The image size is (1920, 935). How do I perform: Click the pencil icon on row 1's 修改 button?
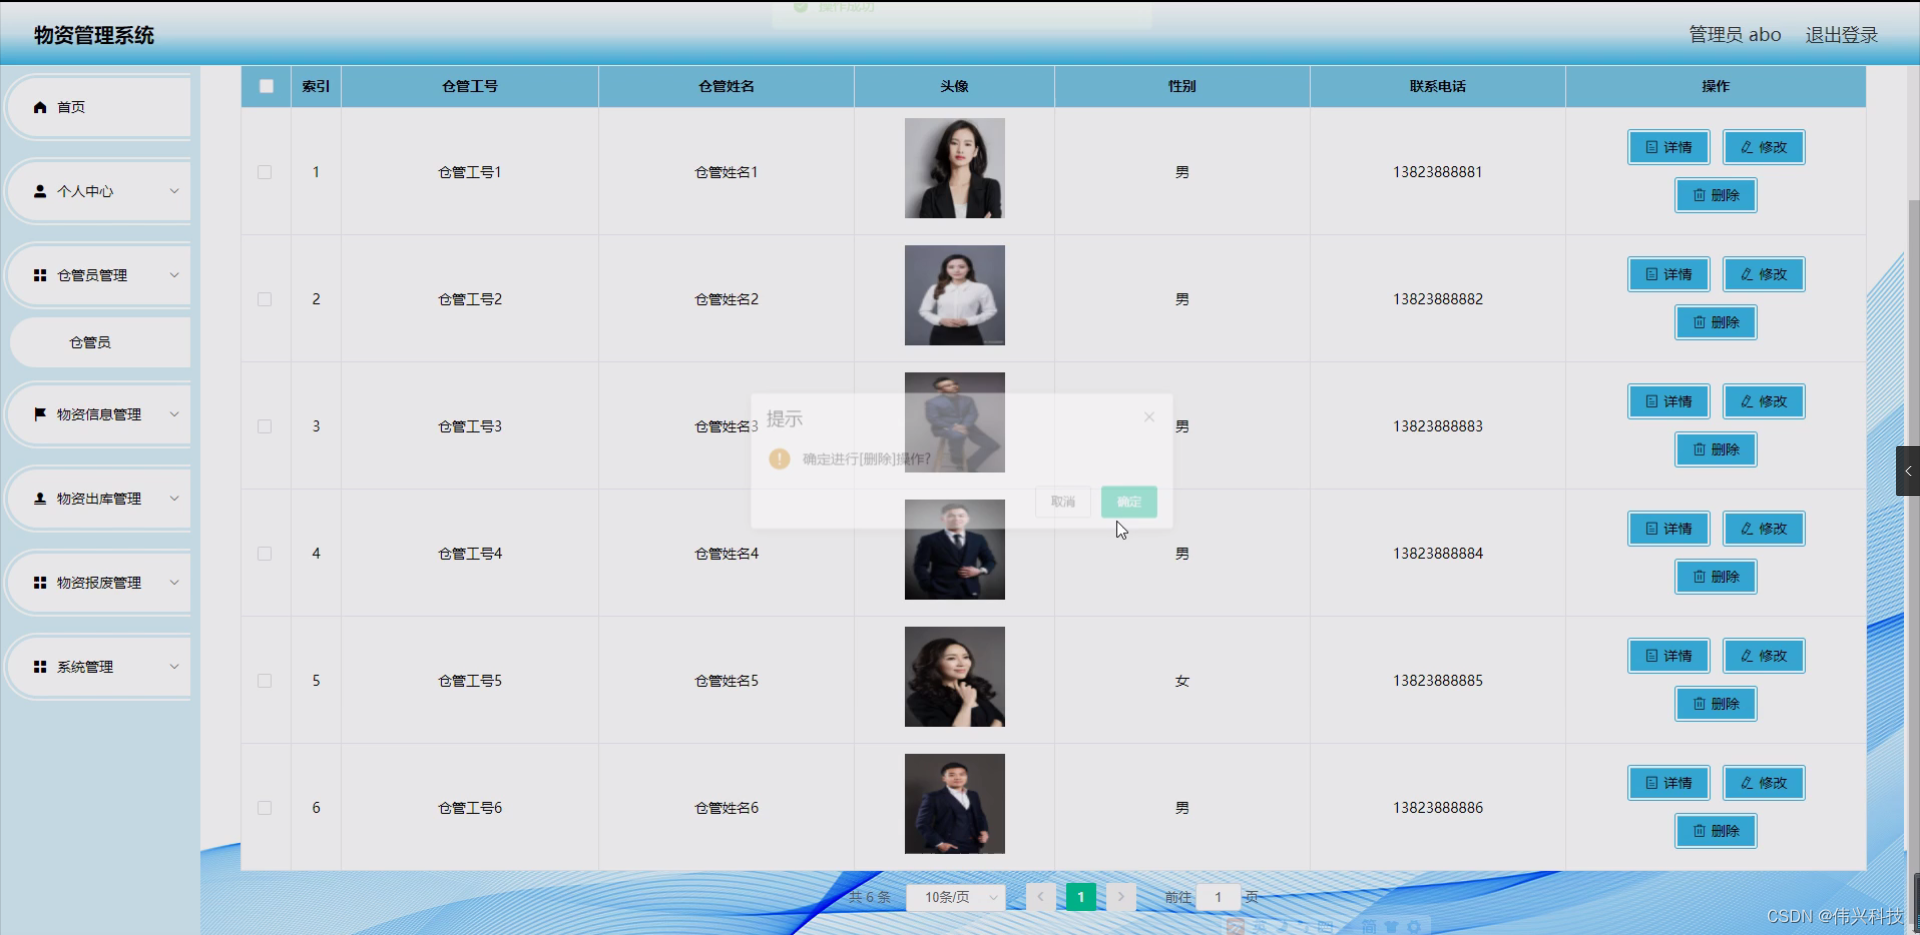(1745, 147)
